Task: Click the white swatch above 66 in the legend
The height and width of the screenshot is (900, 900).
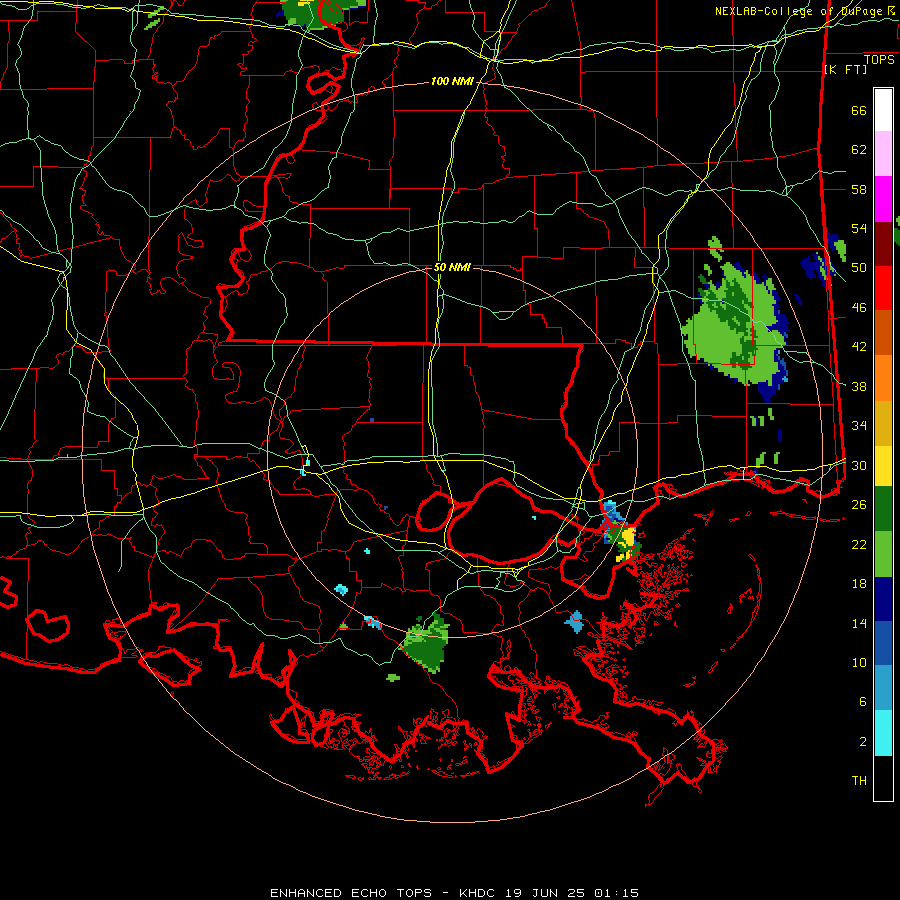Action: pyautogui.click(x=883, y=110)
